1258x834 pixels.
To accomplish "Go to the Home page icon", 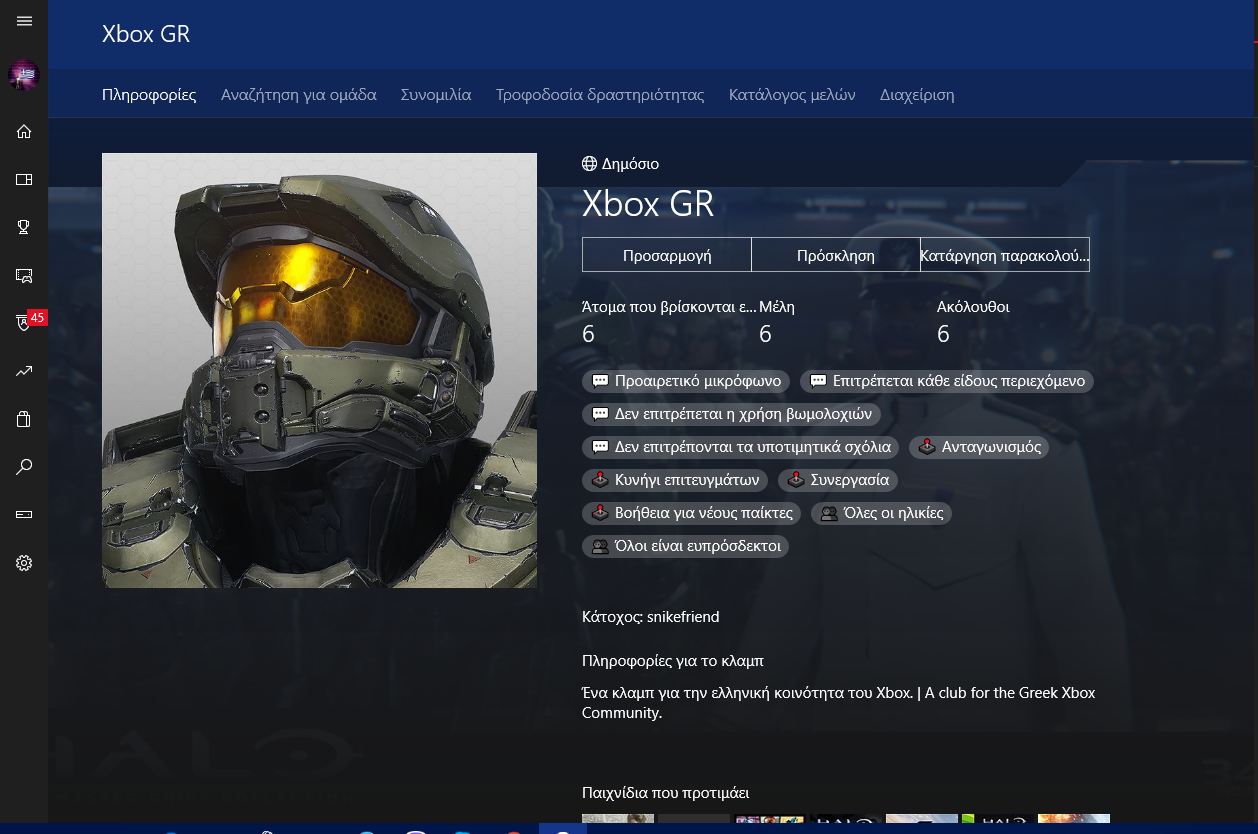I will (24, 132).
